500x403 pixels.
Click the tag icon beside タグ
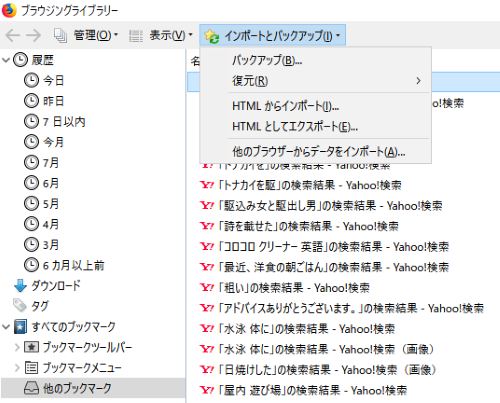(x=20, y=306)
